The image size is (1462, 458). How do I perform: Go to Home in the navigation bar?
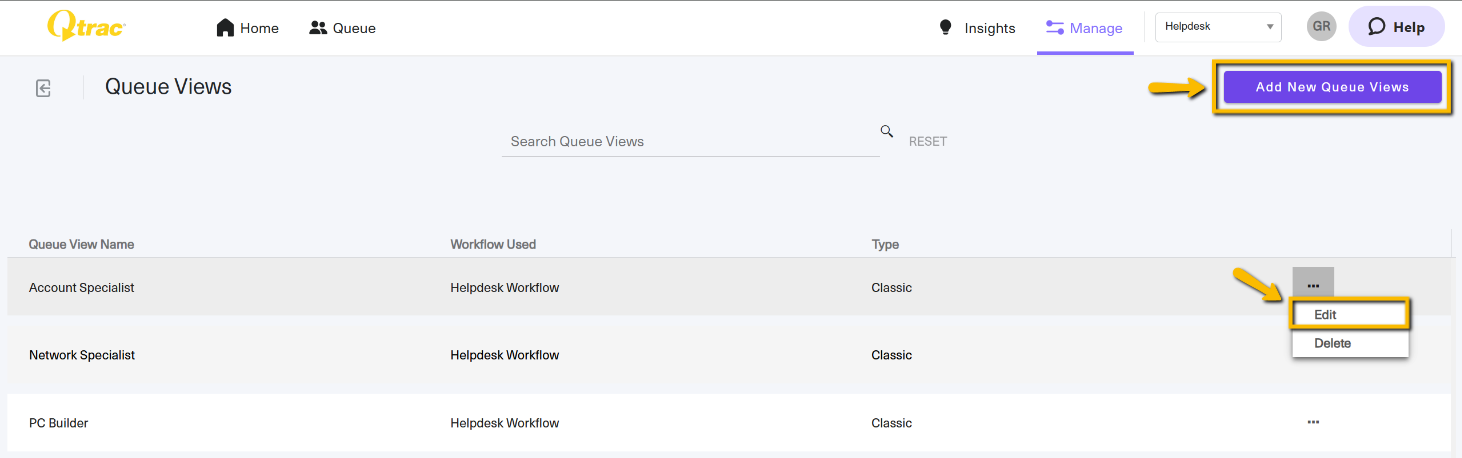pyautogui.click(x=248, y=28)
